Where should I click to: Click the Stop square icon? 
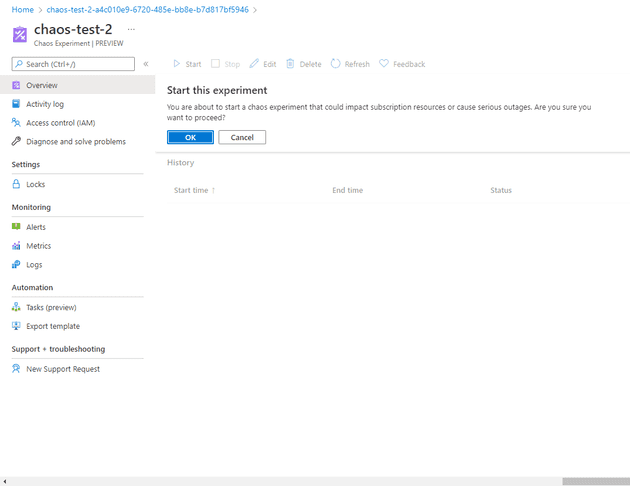tap(215, 63)
